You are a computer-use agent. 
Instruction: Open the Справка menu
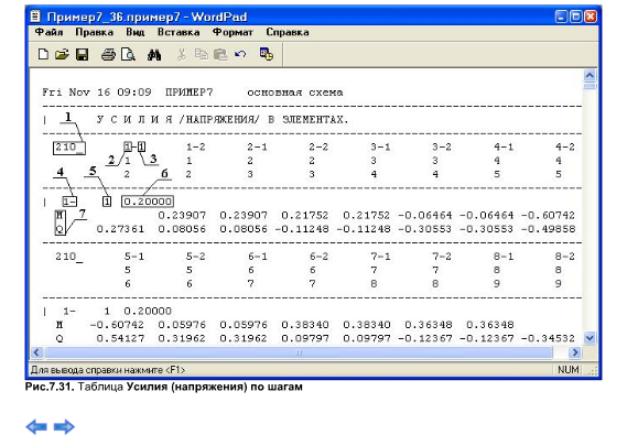click(x=287, y=32)
